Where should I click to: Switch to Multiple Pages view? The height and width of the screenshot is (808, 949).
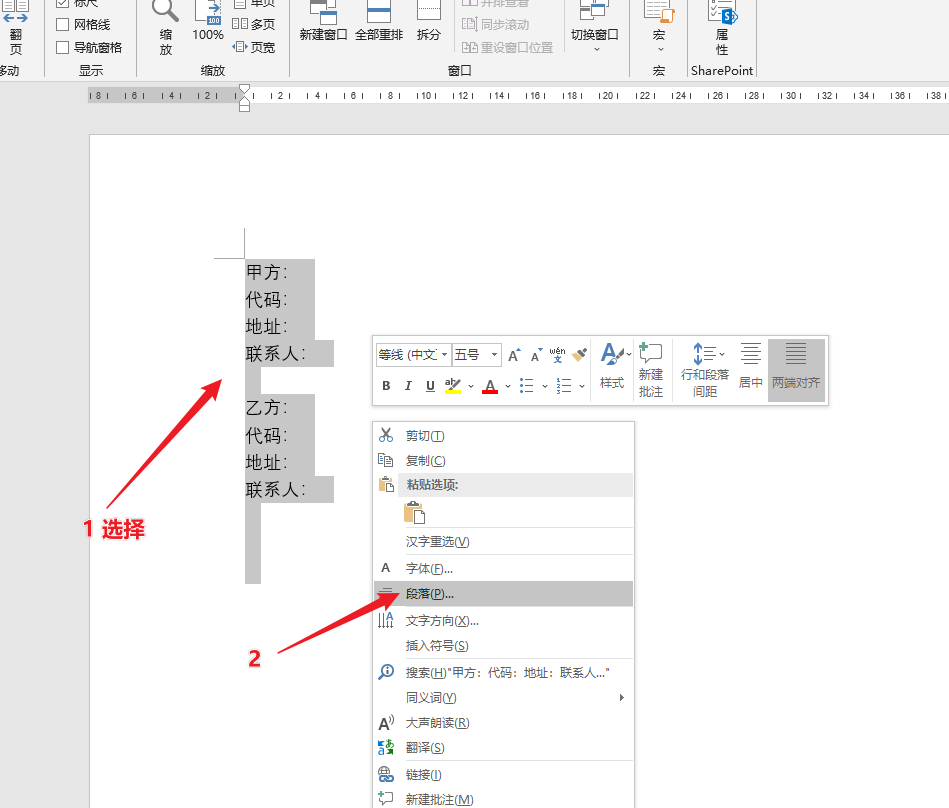254,24
